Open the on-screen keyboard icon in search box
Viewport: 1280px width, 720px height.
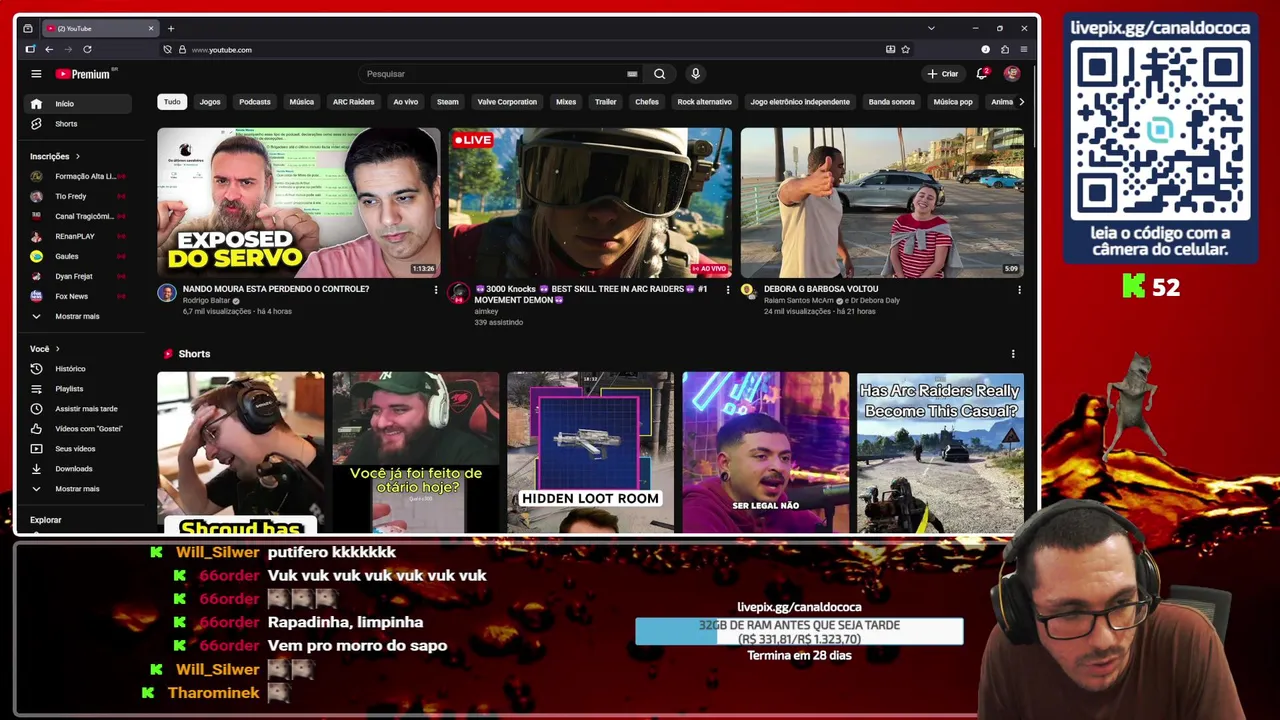tap(632, 74)
